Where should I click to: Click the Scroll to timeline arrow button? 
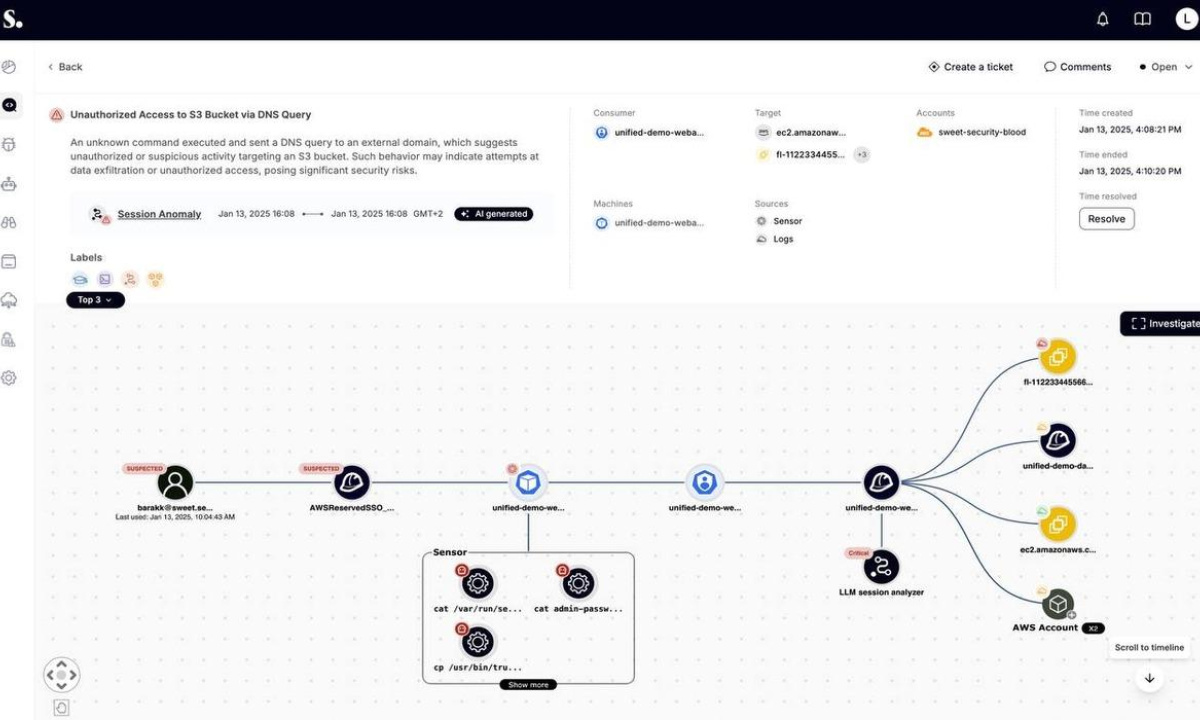pos(1149,678)
